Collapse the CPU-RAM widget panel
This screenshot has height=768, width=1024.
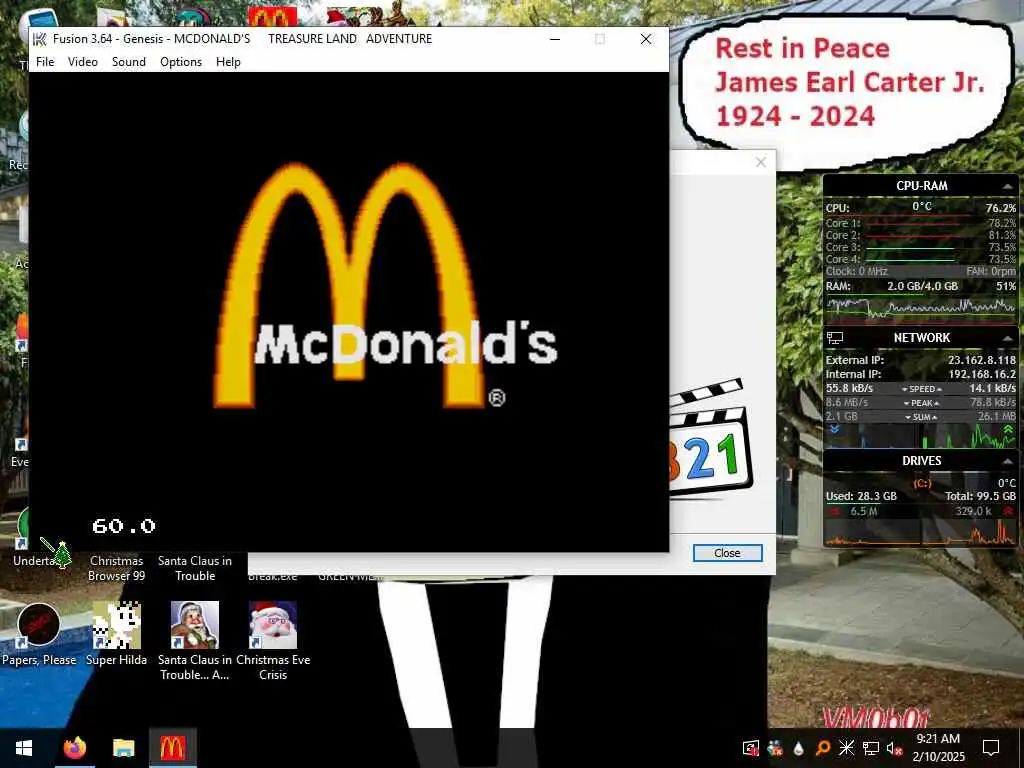[1008, 186]
